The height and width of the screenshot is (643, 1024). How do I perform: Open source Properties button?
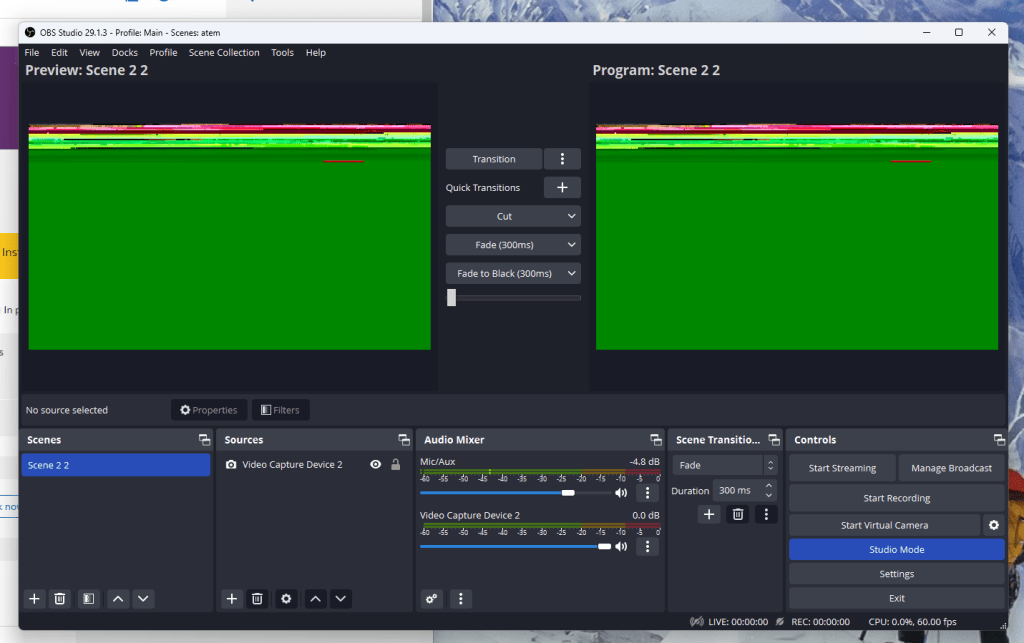tap(209, 410)
